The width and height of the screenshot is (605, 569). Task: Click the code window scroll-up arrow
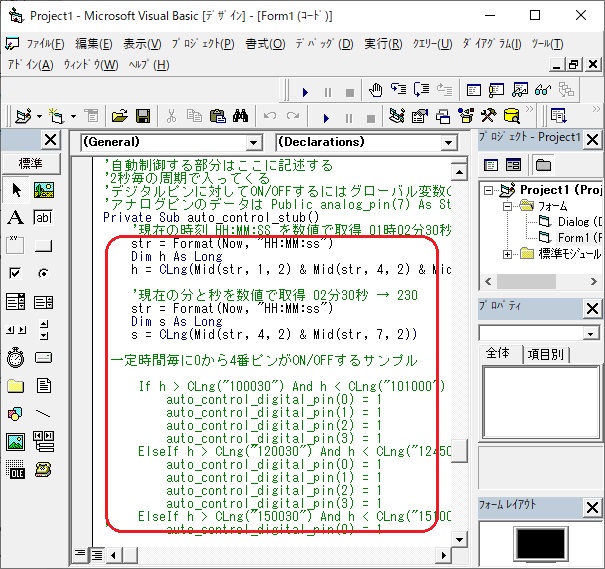(x=459, y=172)
